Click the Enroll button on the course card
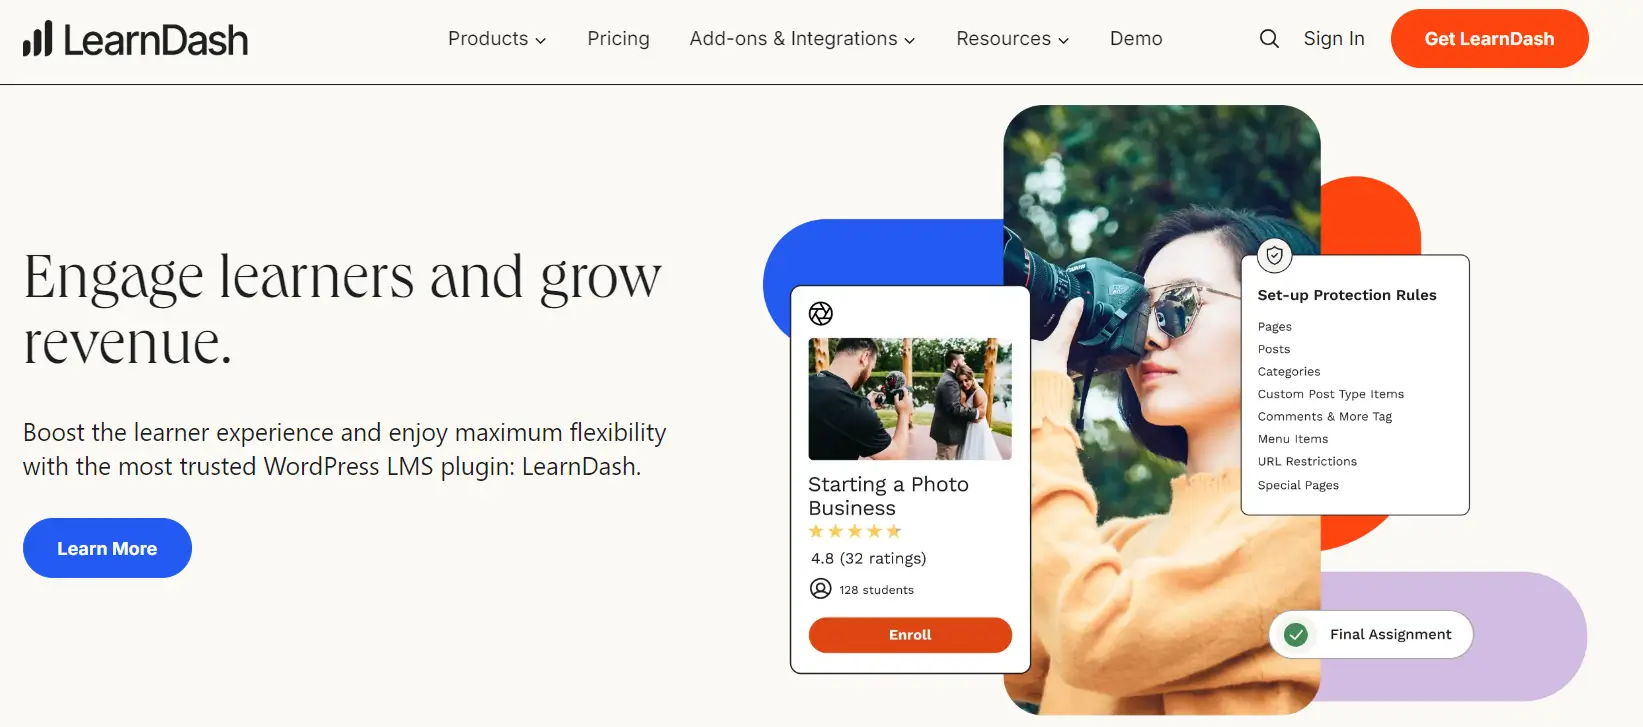Screen dimensions: 1643x727 click(910, 635)
